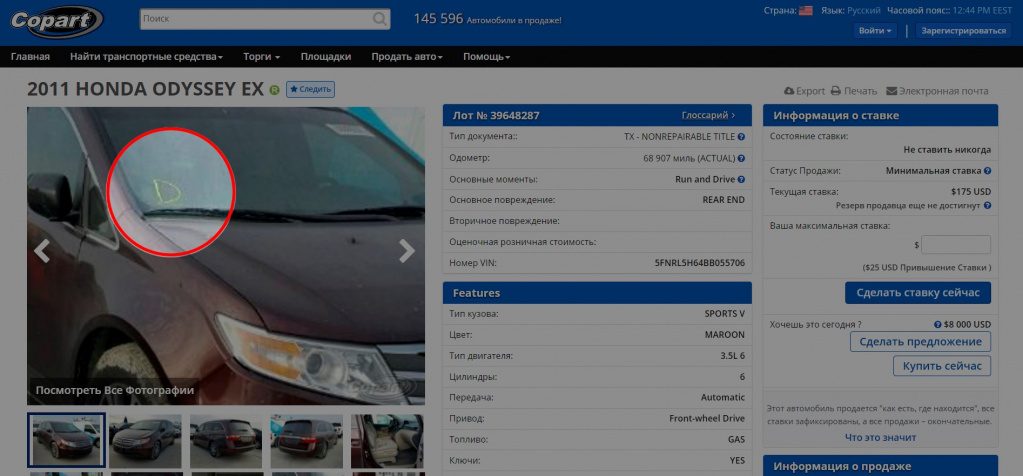Click TX - NONREPAIRABLE TITLE value
1023x476 pixels.
(679, 137)
